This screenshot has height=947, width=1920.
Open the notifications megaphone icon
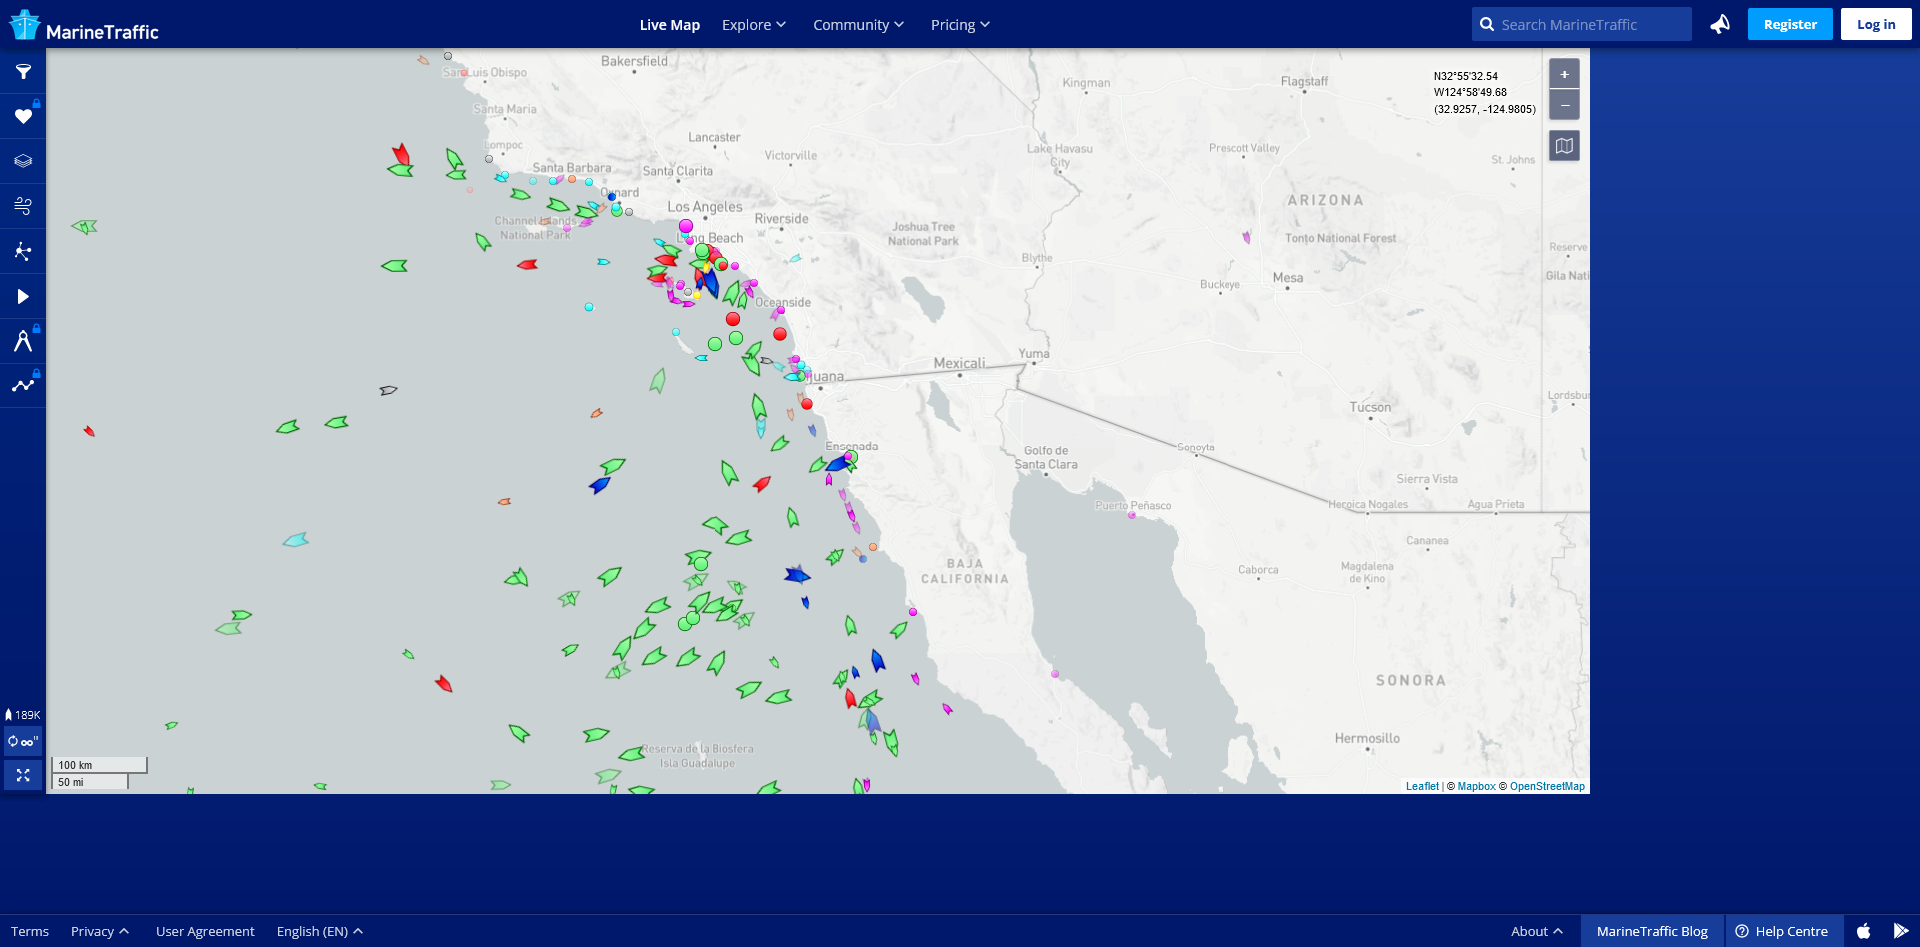coord(1720,24)
